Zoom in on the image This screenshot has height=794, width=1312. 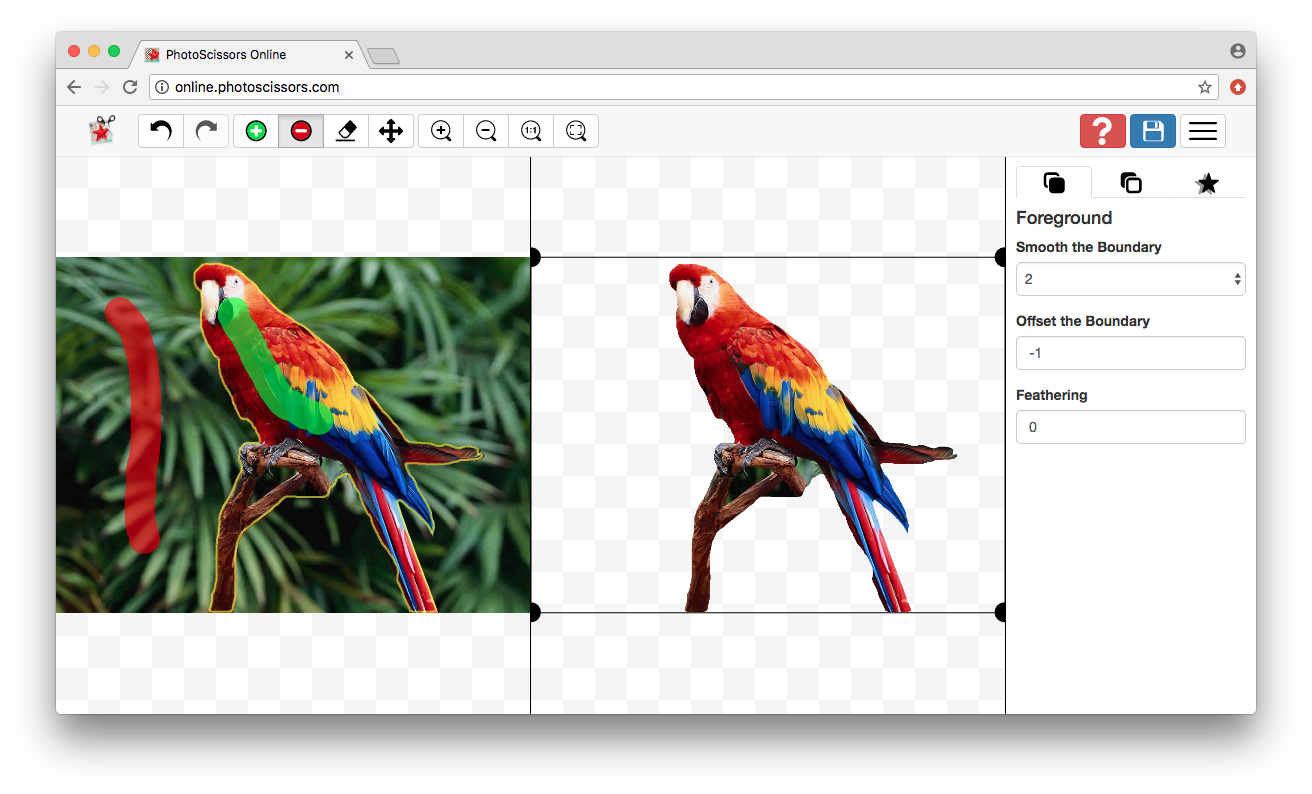click(x=440, y=131)
